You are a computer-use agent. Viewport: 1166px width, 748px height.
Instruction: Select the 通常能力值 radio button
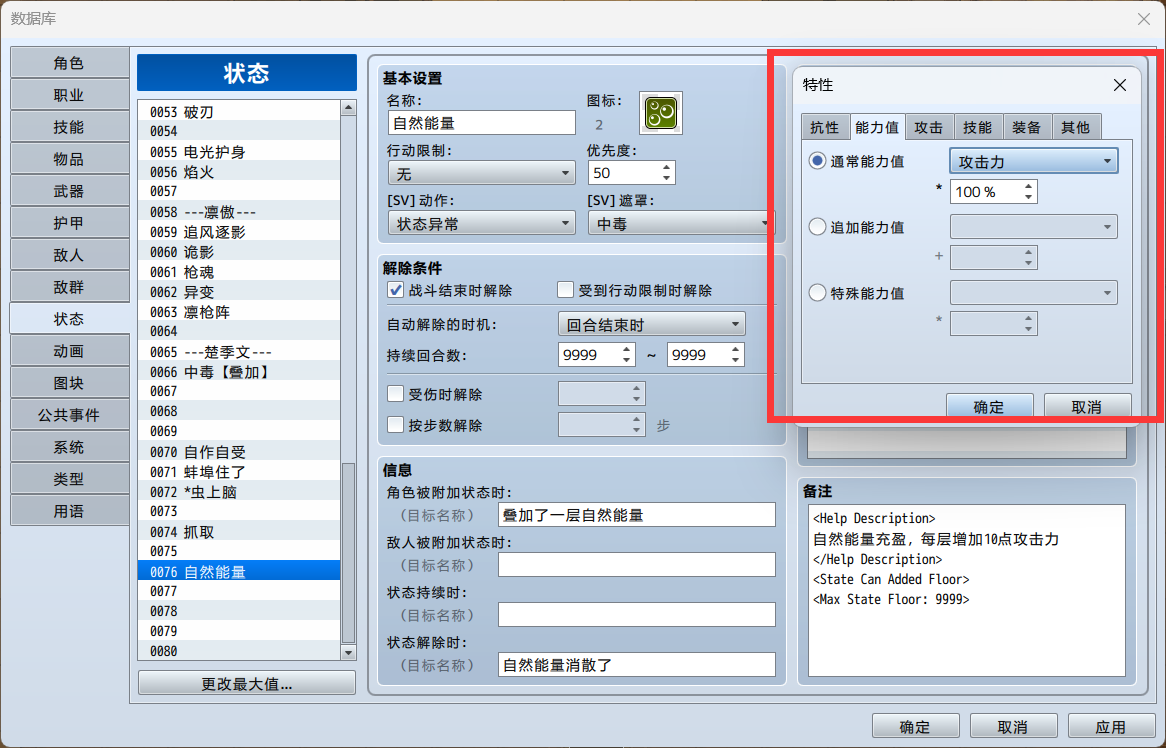(x=817, y=161)
